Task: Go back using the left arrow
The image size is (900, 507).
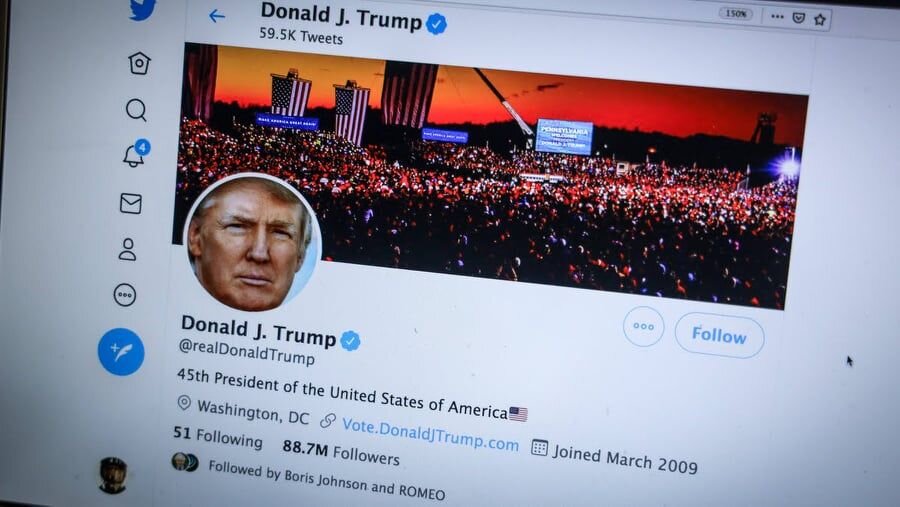Action: click(216, 16)
